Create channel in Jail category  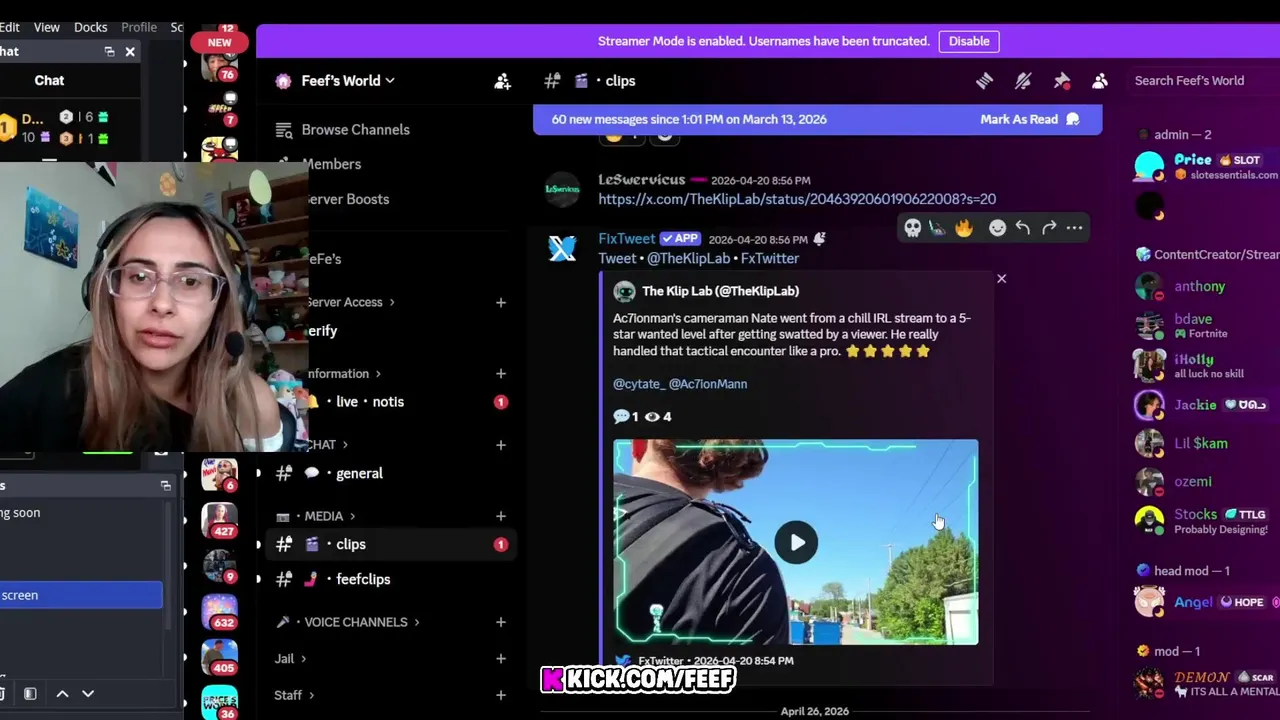tap(500, 659)
